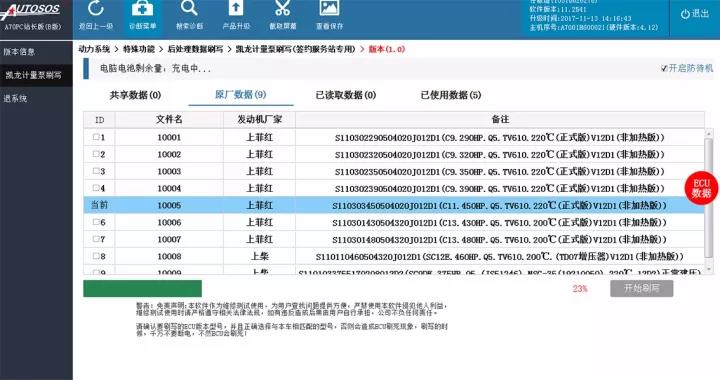This screenshot has width=720, height=380.
Task: Select file name cell 10003
Action: pos(169,171)
